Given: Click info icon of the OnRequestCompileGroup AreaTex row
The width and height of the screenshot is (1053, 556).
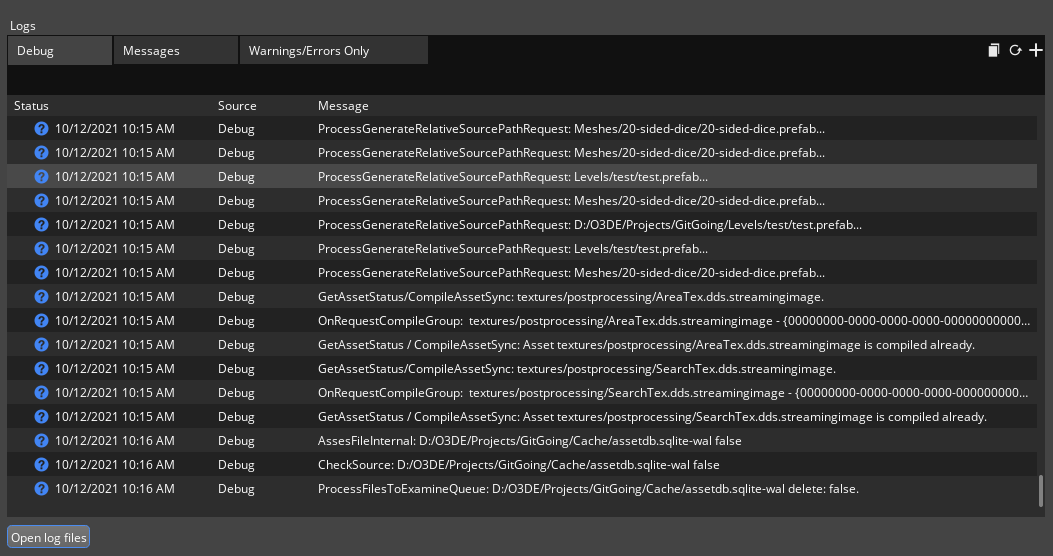Looking at the screenshot, I should click(x=41, y=321).
